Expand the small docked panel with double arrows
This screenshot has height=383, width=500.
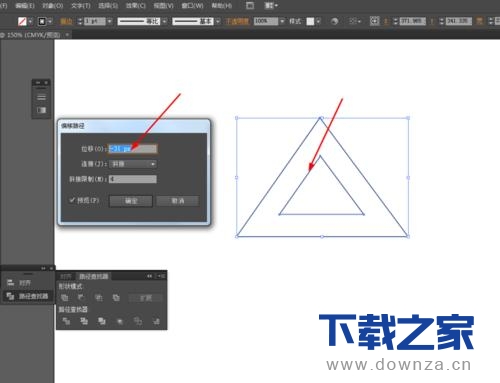[x=38, y=82]
